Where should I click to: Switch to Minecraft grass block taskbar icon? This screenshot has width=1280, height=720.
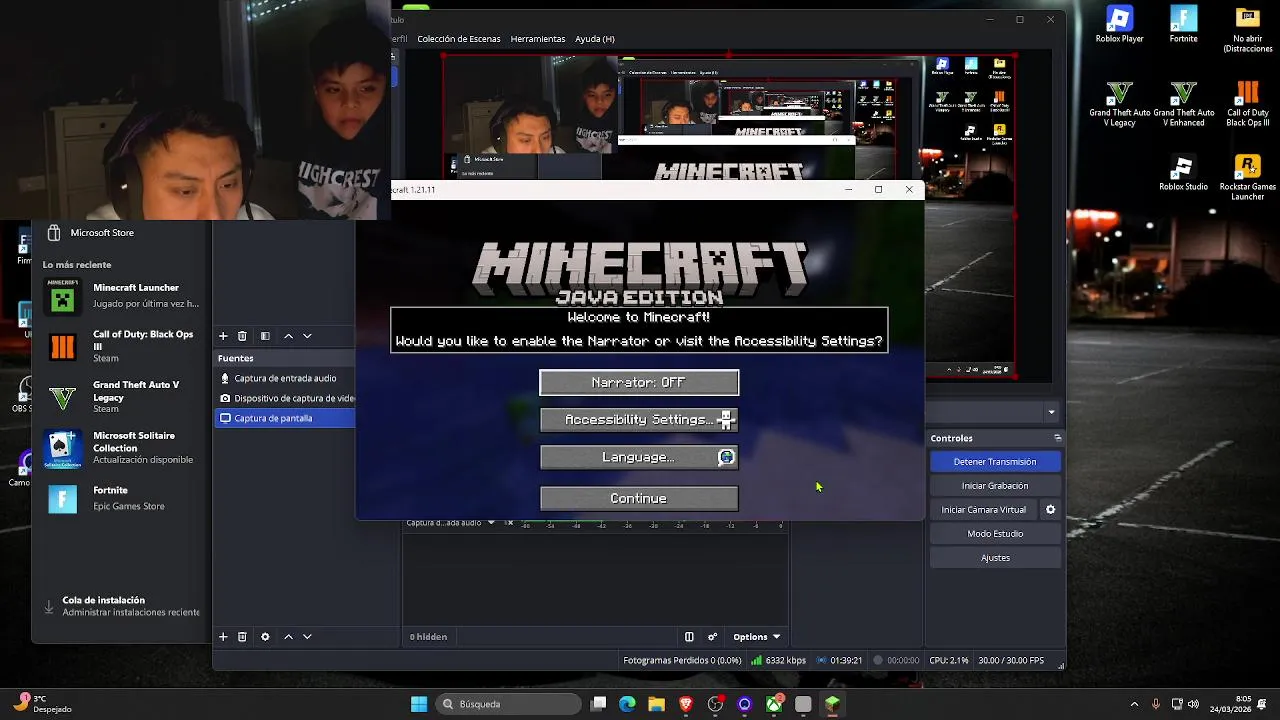pos(832,704)
